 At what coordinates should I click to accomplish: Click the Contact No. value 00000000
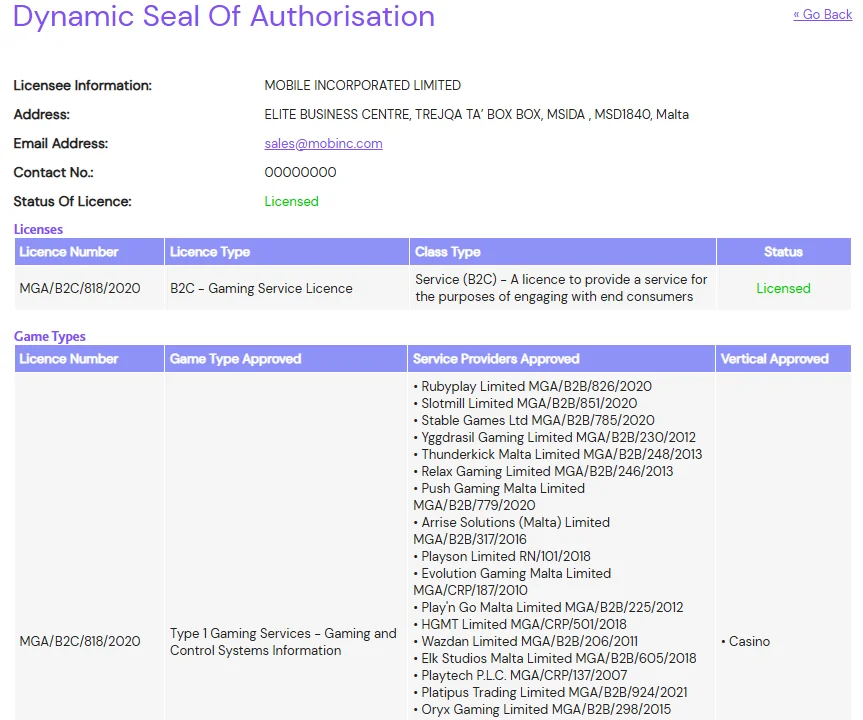coord(300,172)
